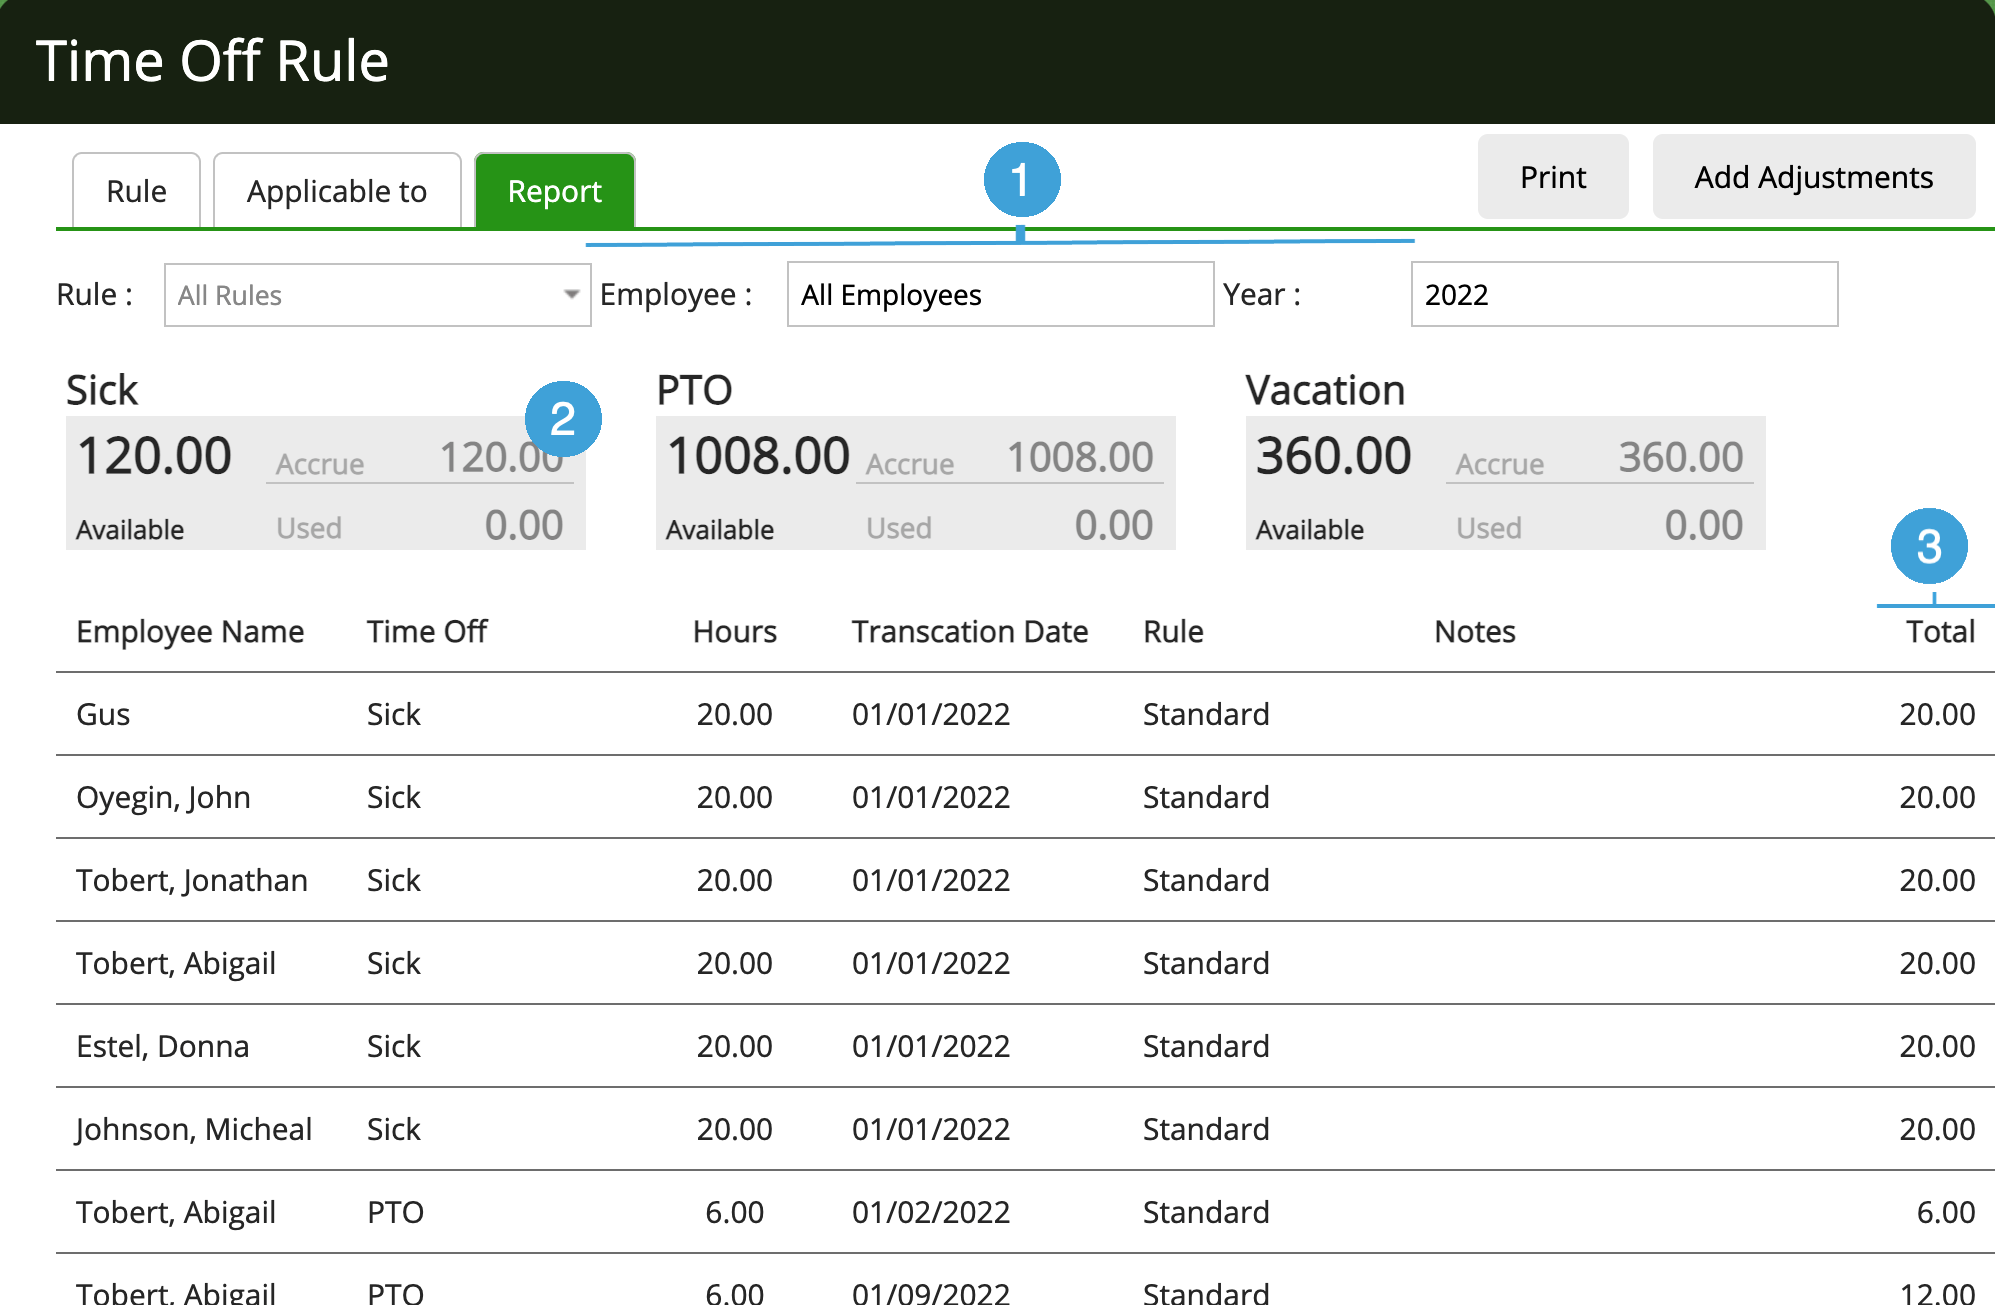This screenshot has width=1995, height=1305.
Task: Click the Hours column header
Action: click(x=735, y=632)
